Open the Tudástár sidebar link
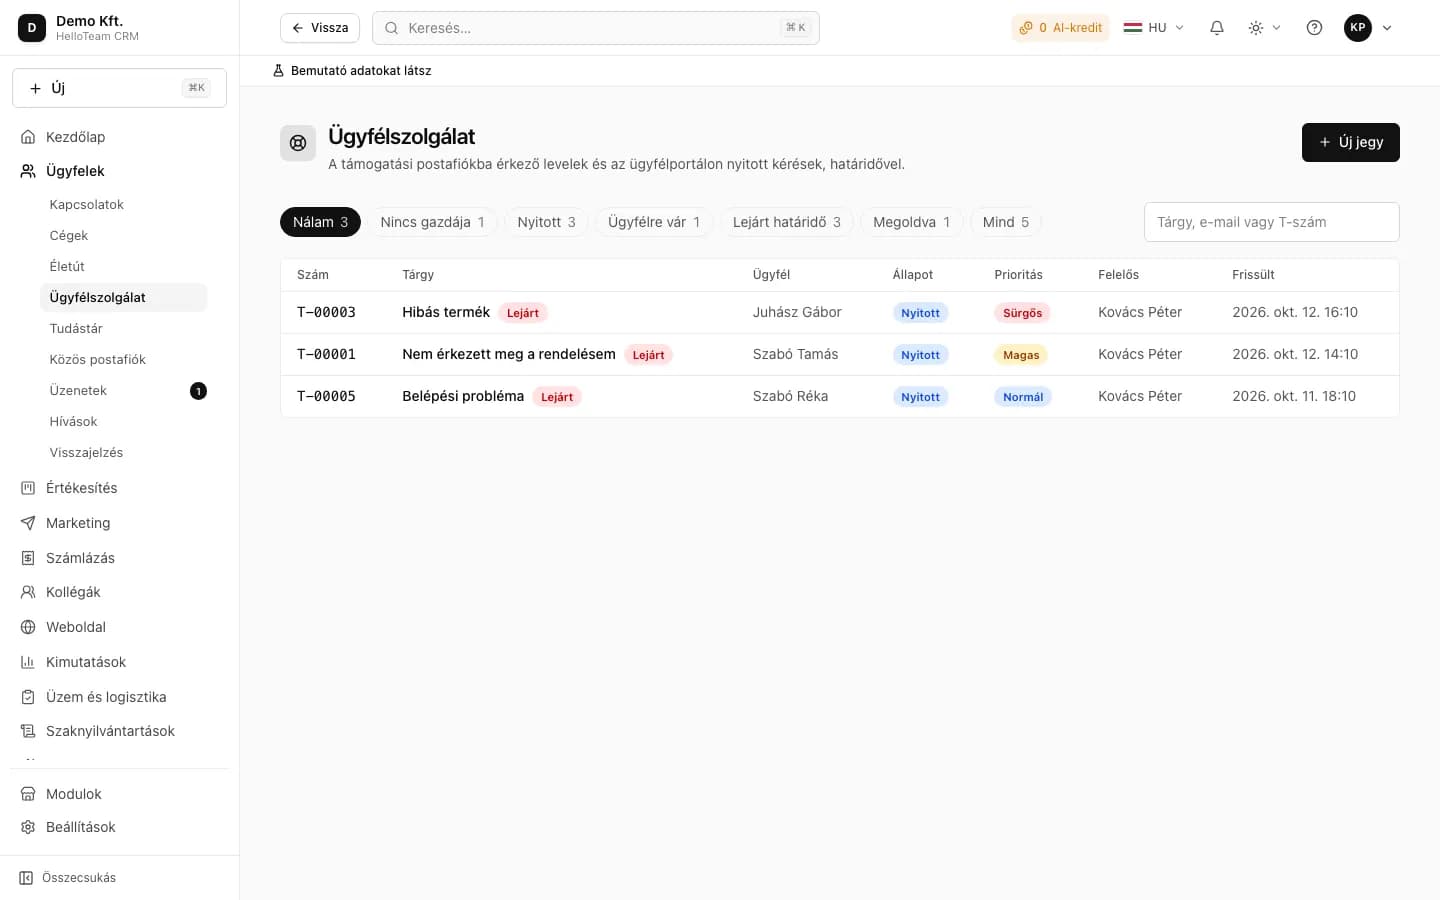The width and height of the screenshot is (1440, 900). [x=123, y=328]
